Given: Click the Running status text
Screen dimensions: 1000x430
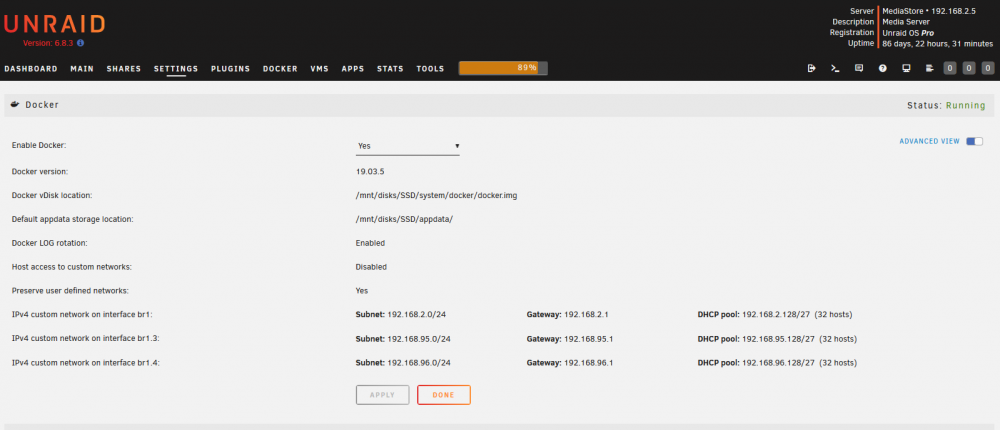Looking at the screenshot, I should [x=966, y=105].
